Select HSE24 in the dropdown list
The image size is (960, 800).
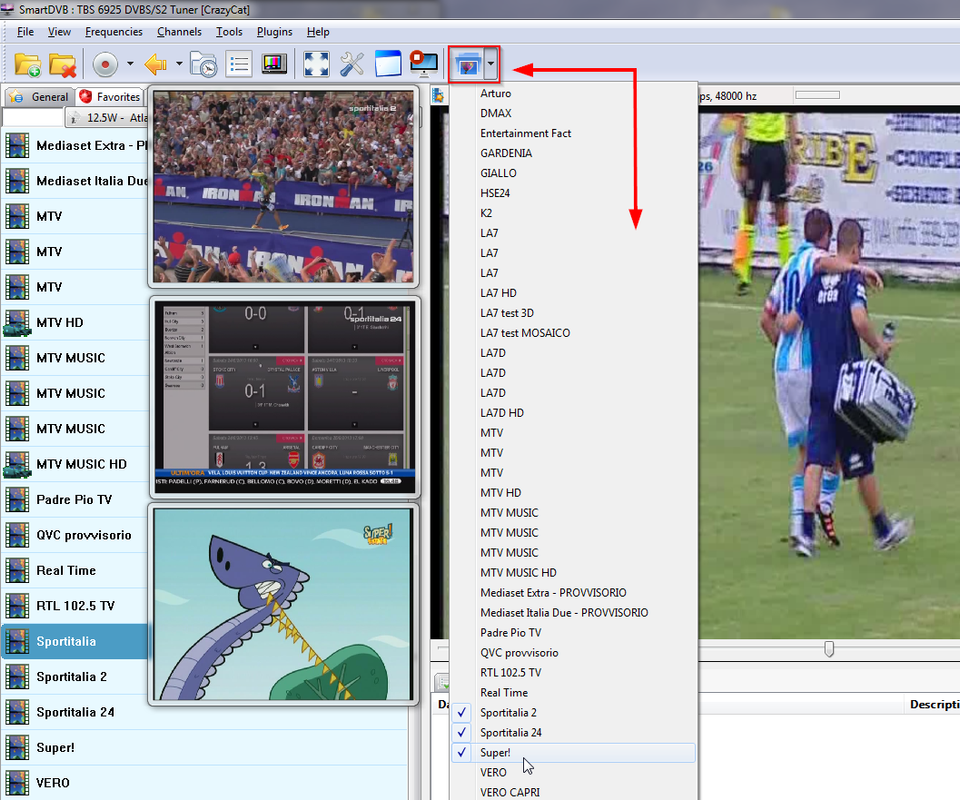click(572, 193)
